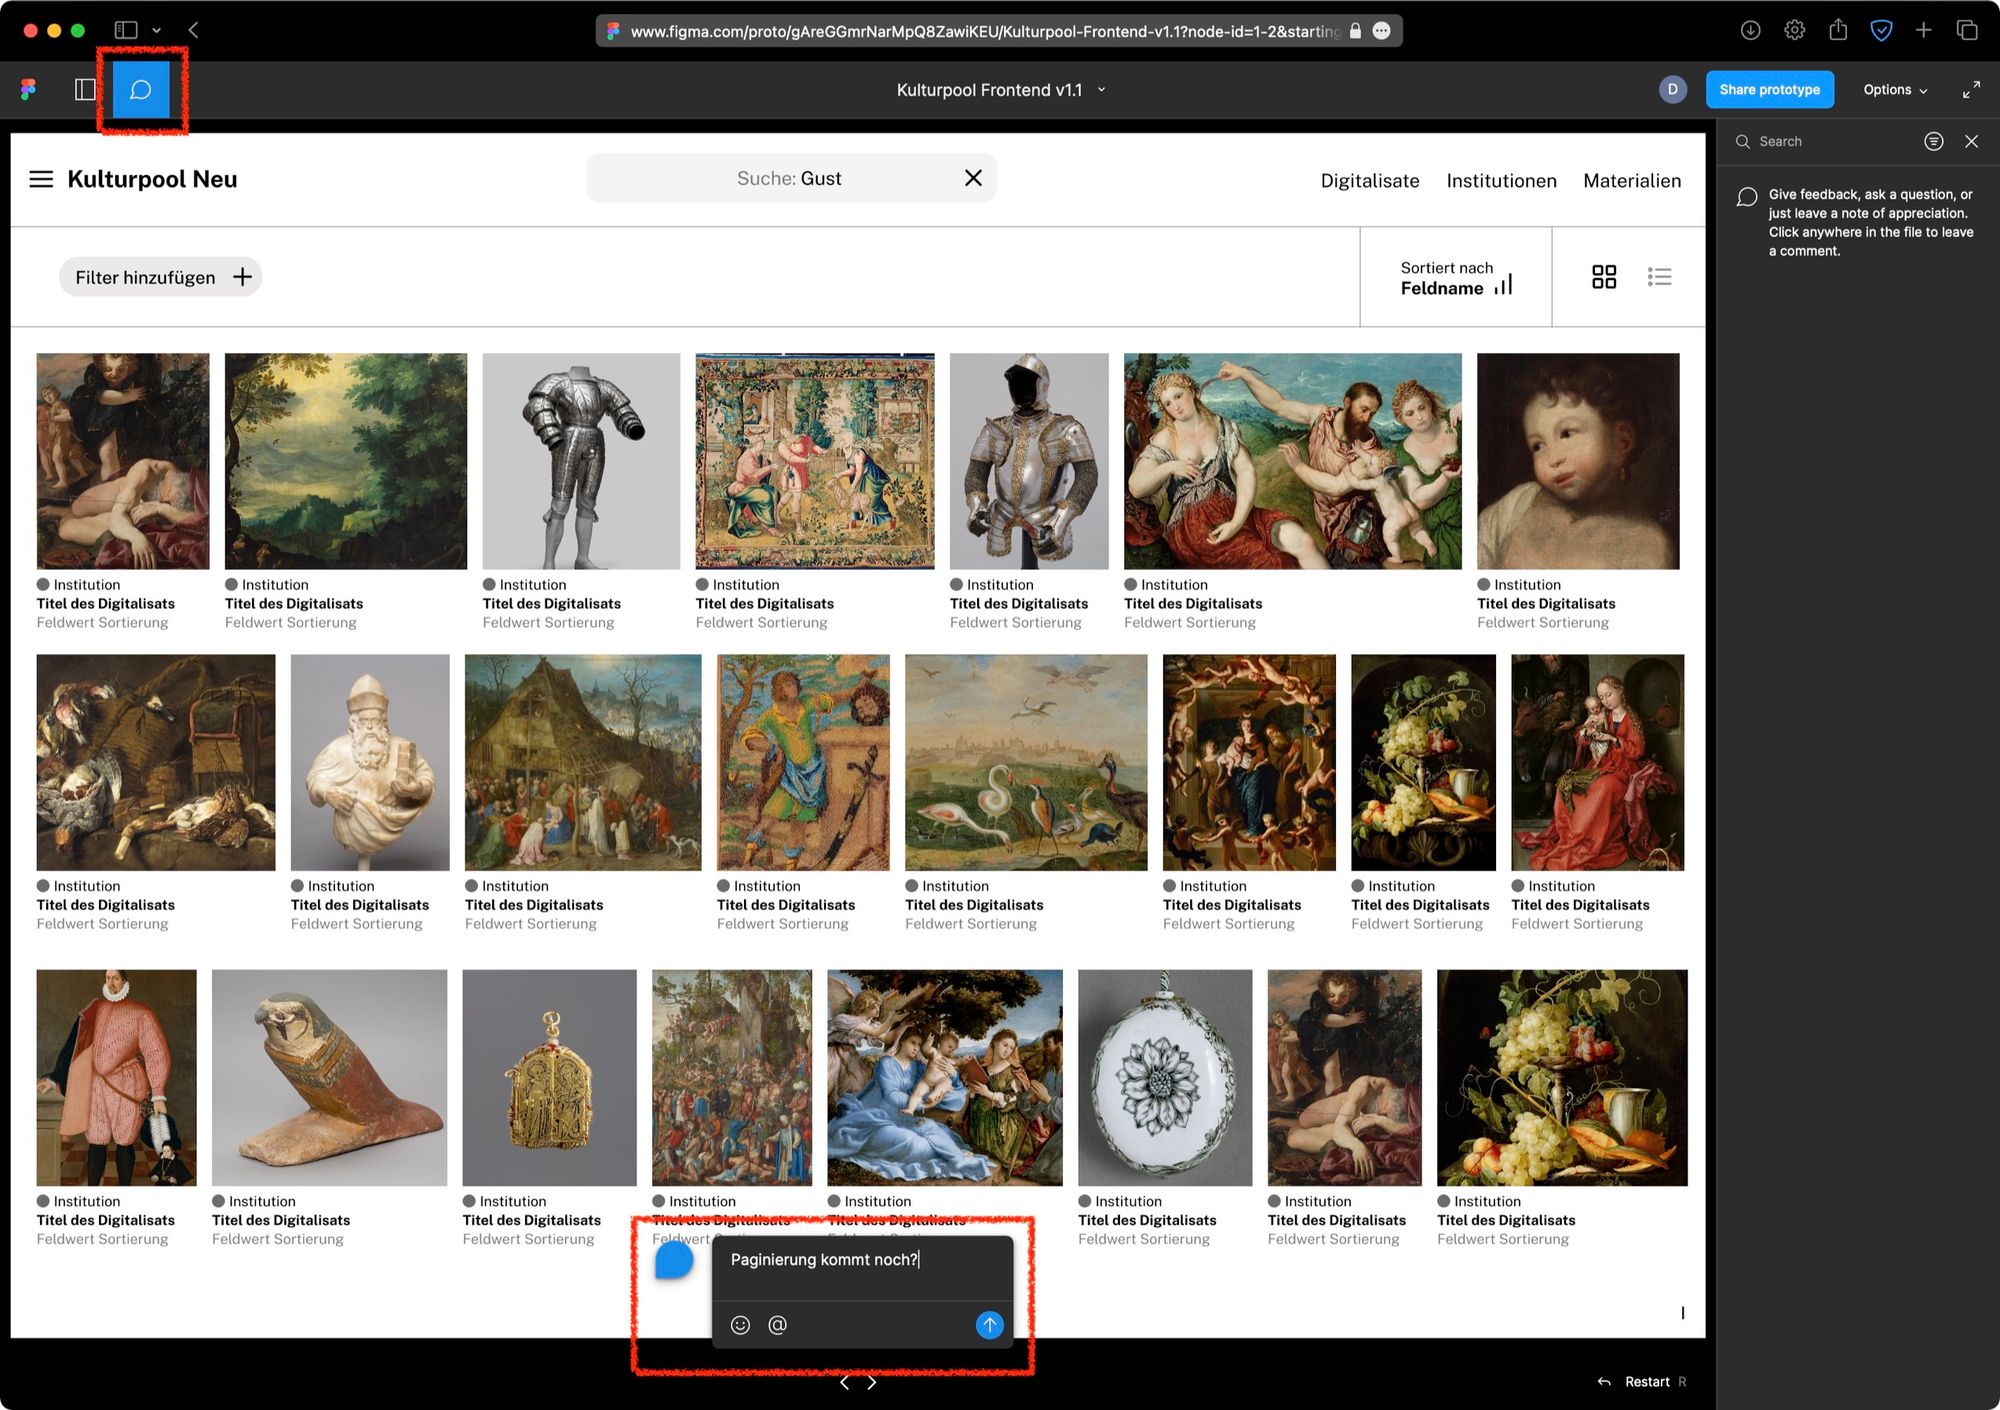Open Sortiert nach Feldname sorting dropdown

[x=1455, y=277]
